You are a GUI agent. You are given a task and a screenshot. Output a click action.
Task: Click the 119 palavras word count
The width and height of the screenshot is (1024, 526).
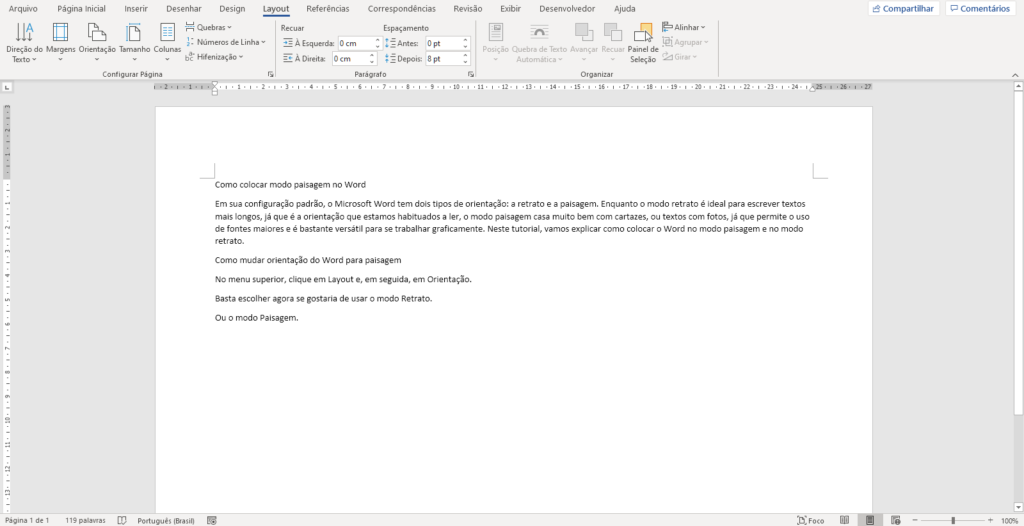point(86,520)
